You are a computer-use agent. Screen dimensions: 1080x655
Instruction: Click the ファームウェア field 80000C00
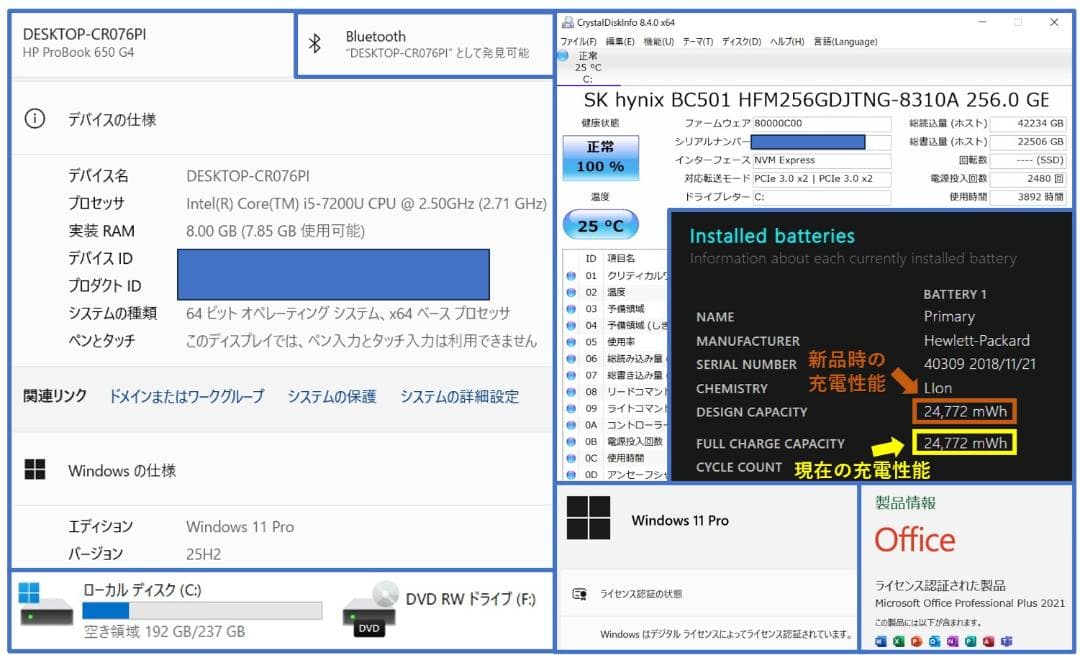coord(821,123)
